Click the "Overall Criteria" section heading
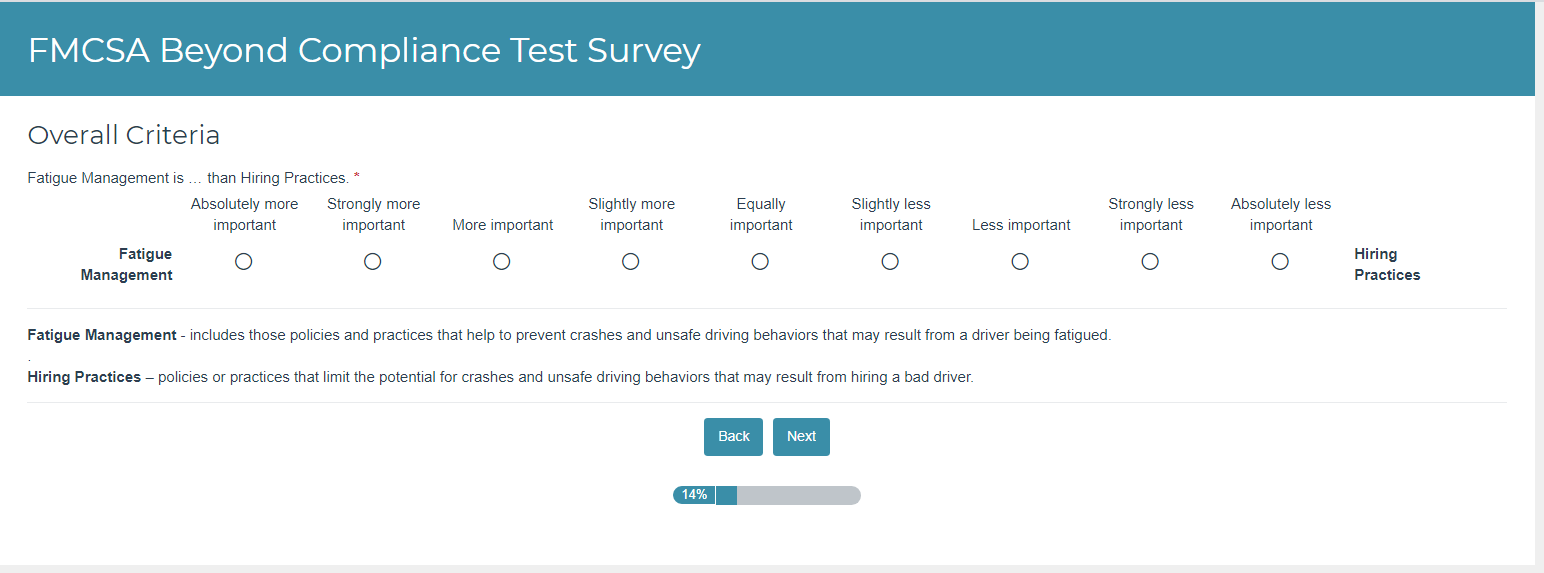This screenshot has width=1544, height=573. click(x=124, y=135)
